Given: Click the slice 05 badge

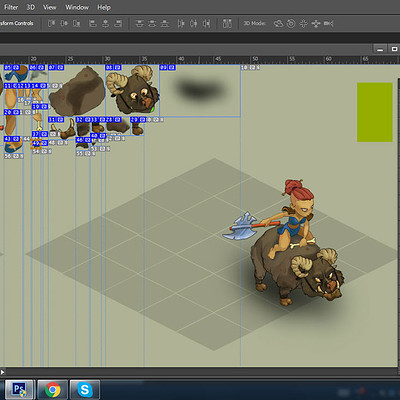Looking at the screenshot, I should click(12, 67).
